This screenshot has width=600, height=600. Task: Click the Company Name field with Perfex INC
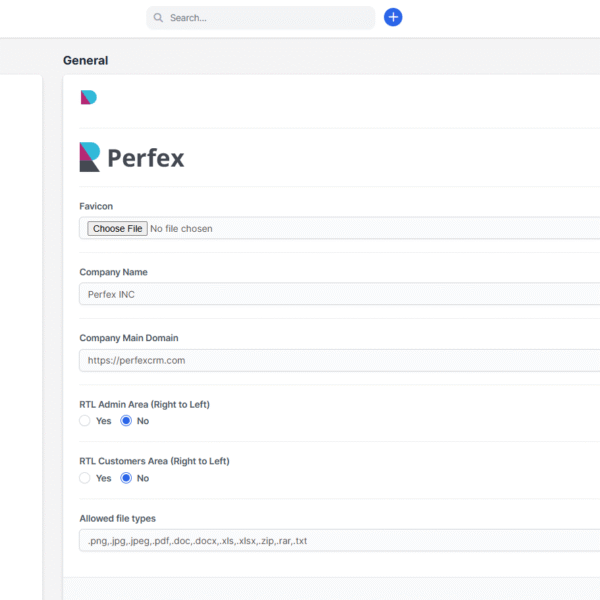(340, 294)
